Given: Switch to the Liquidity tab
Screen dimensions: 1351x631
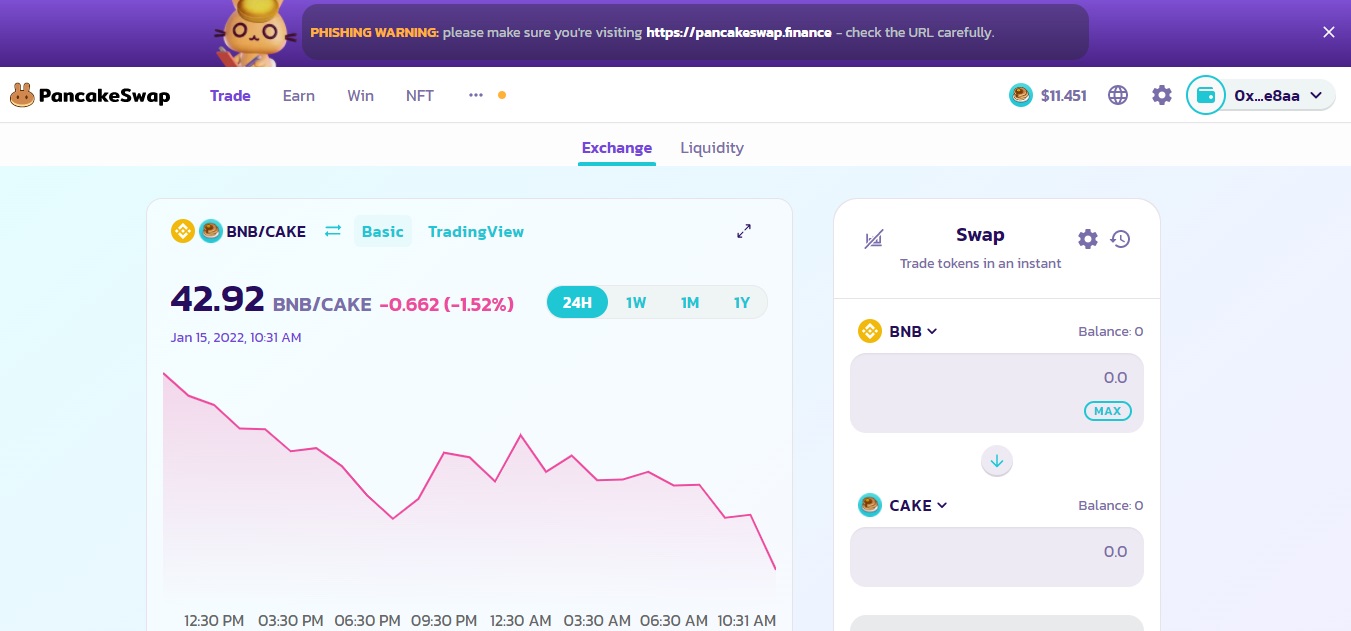Looking at the screenshot, I should point(712,148).
